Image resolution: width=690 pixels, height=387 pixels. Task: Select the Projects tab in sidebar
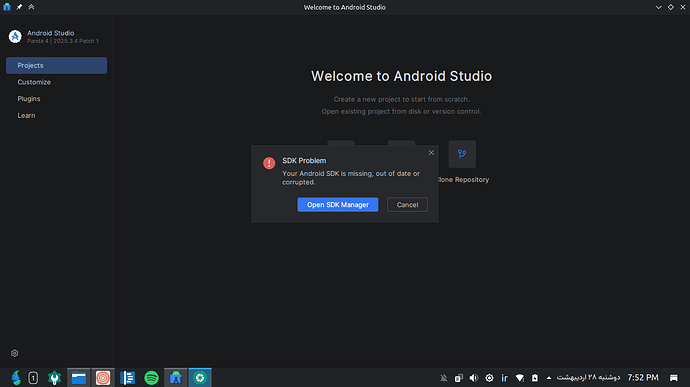pyautogui.click(x=56, y=65)
